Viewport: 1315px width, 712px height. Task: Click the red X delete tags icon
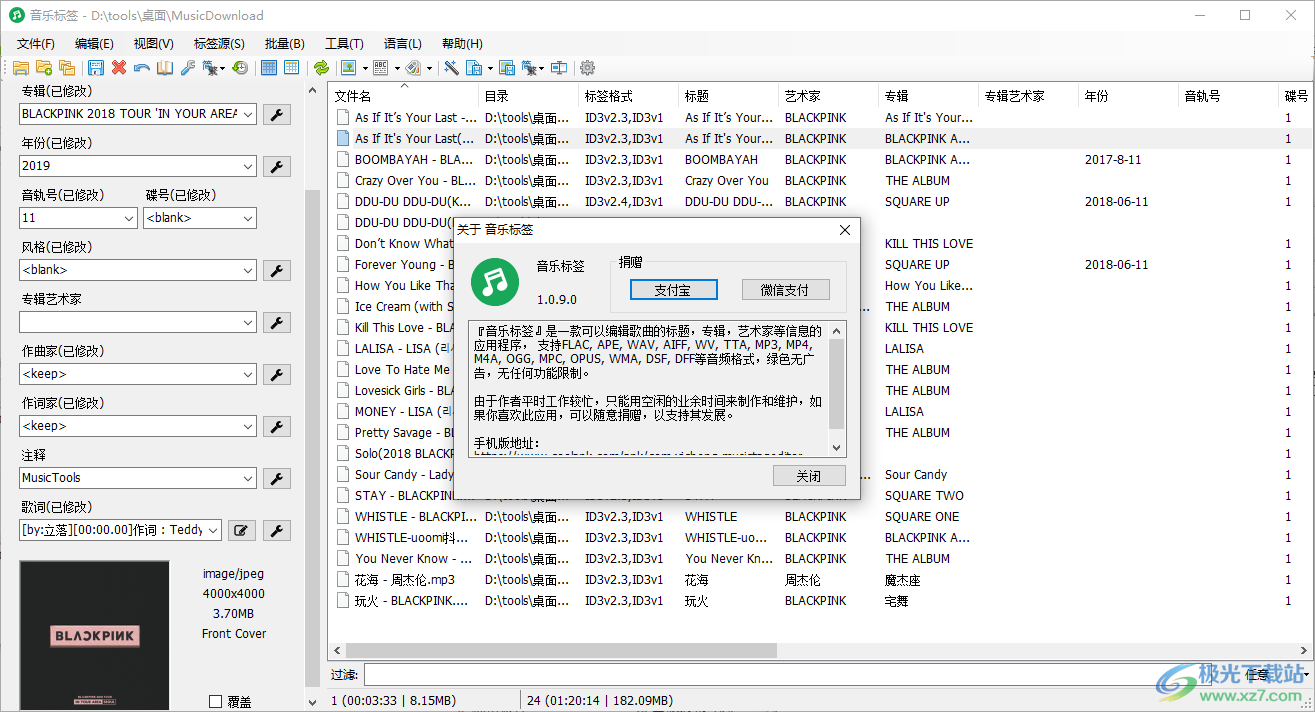(119, 67)
